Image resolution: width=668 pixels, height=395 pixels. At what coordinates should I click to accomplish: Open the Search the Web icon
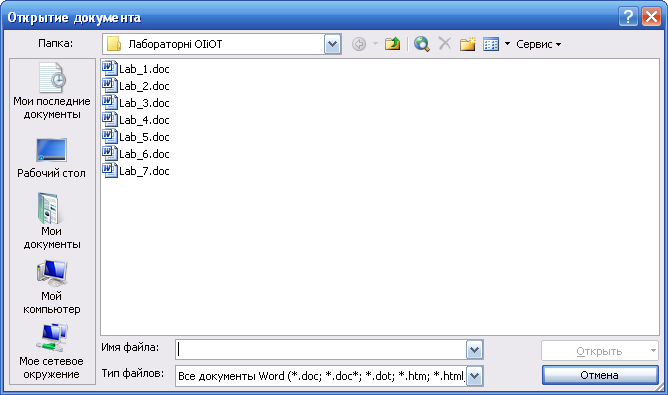click(x=421, y=44)
